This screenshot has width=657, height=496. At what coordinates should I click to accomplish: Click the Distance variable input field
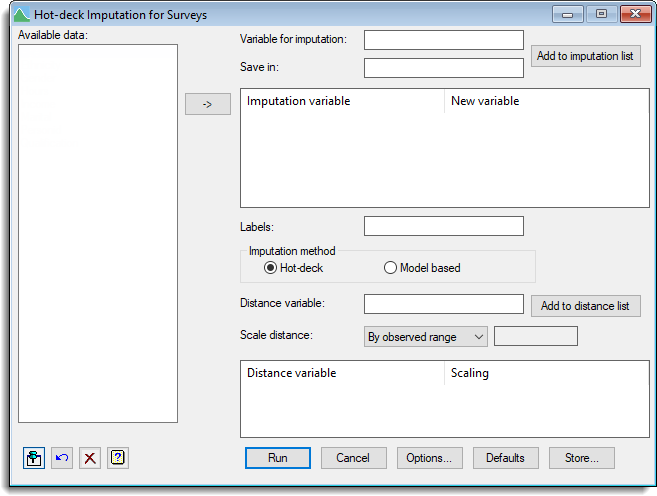click(443, 304)
